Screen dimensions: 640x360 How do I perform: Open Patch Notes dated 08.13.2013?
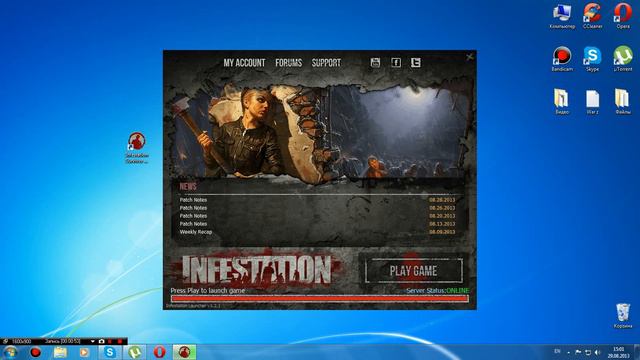tap(317, 224)
